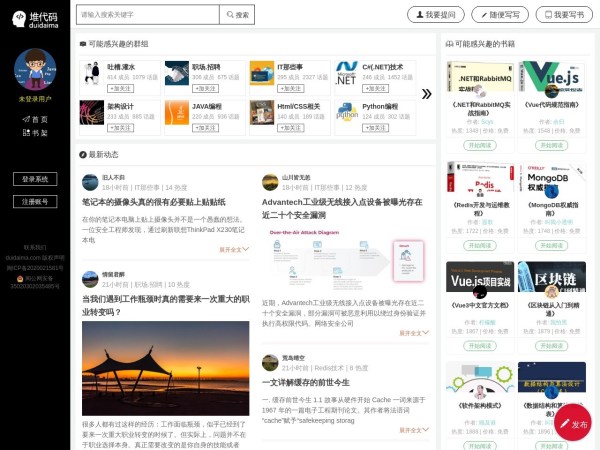Follow the 吐槽.灌水 group with +加关注
This screenshot has width=600, height=450.
point(120,88)
